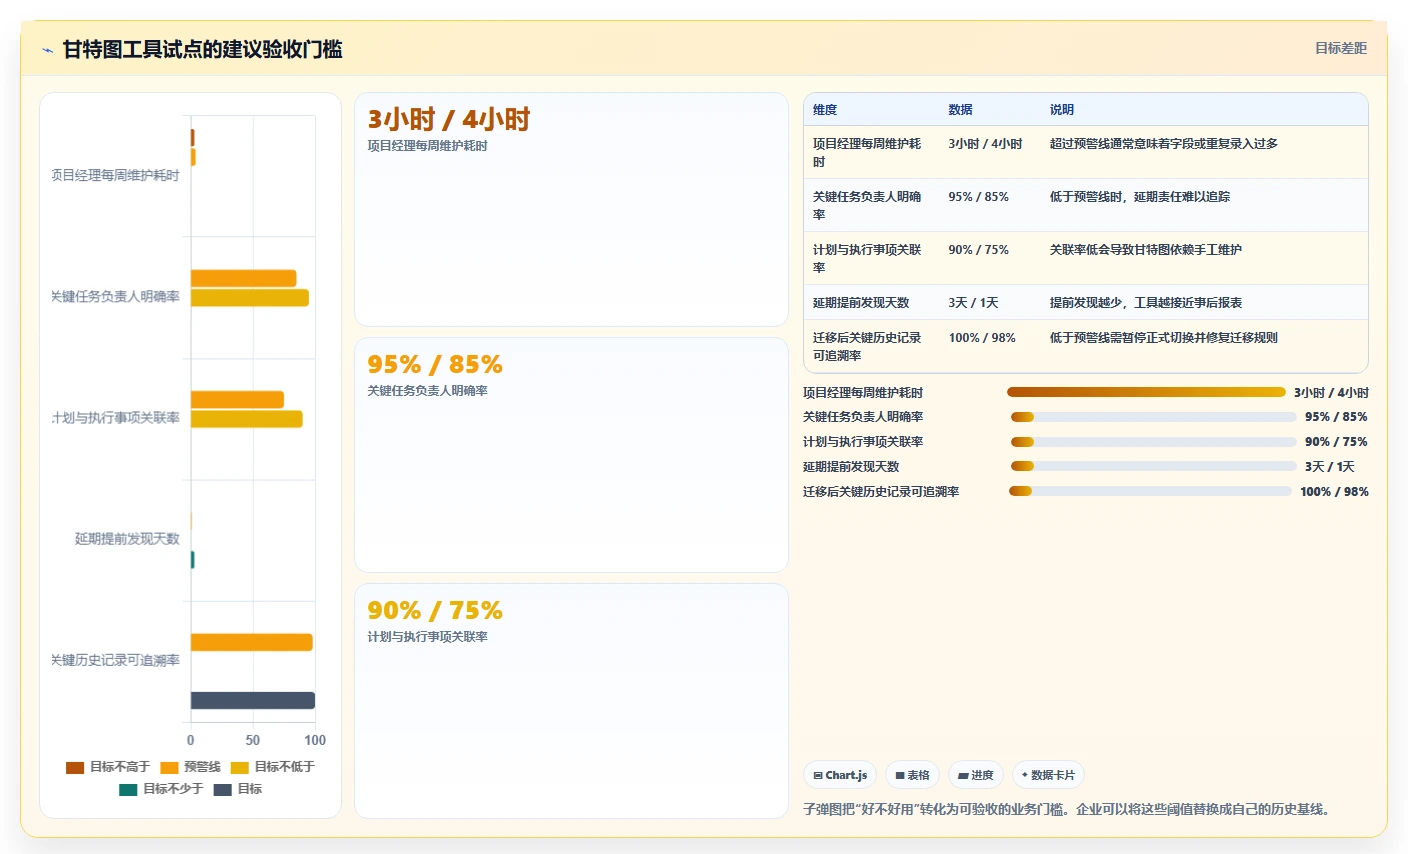
Task: Toggle the 预警线 legend swatch
Action: 169,767
